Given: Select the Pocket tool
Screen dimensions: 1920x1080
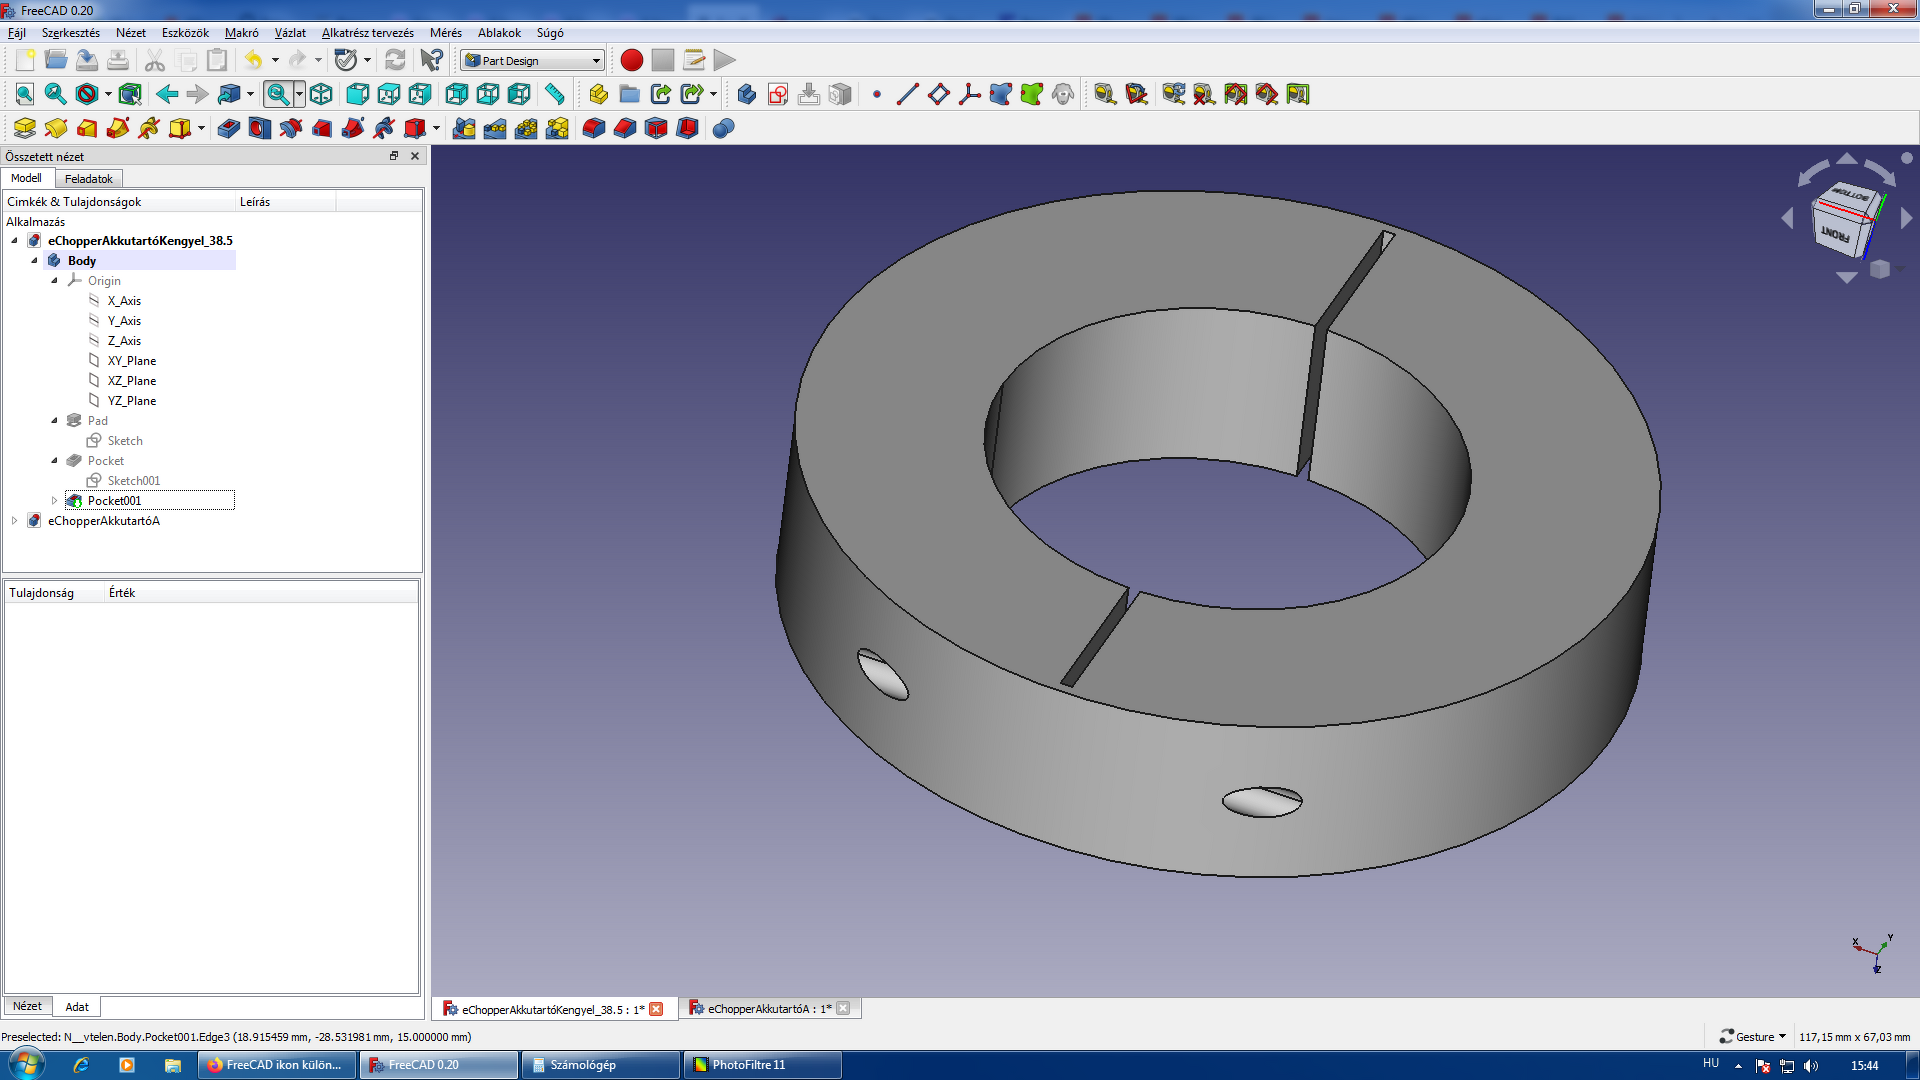Looking at the screenshot, I should [229, 128].
